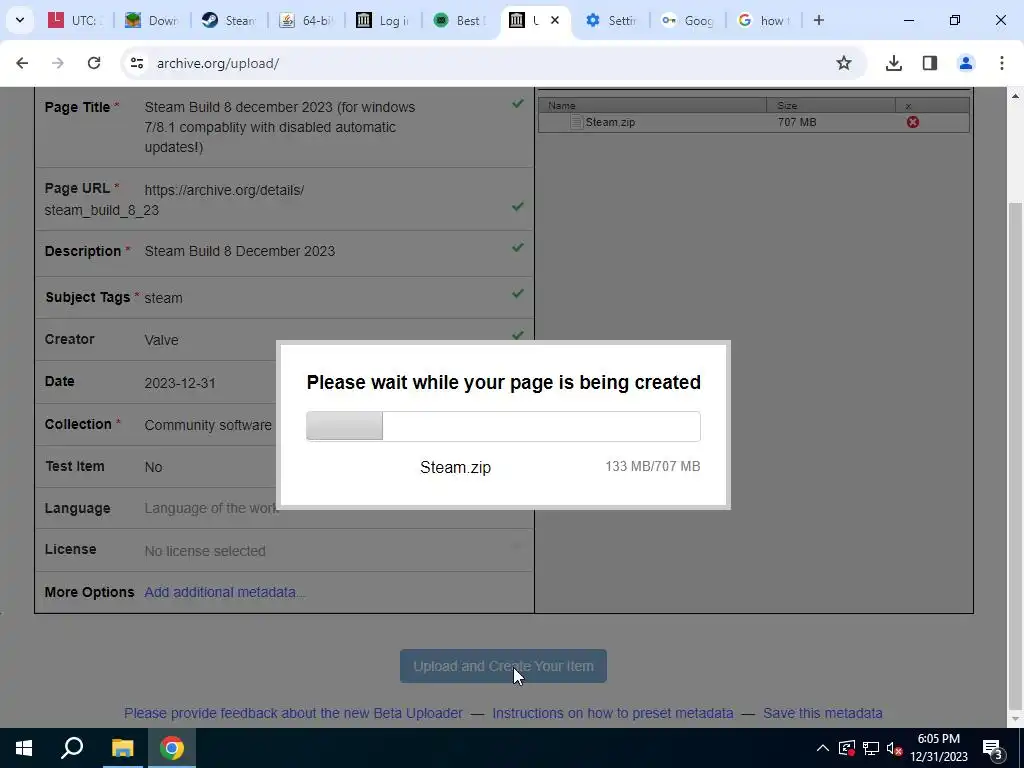Image resolution: width=1024 pixels, height=768 pixels.
Task: Switch to the Google password manager tab
Action: pyautogui.click(x=688, y=20)
